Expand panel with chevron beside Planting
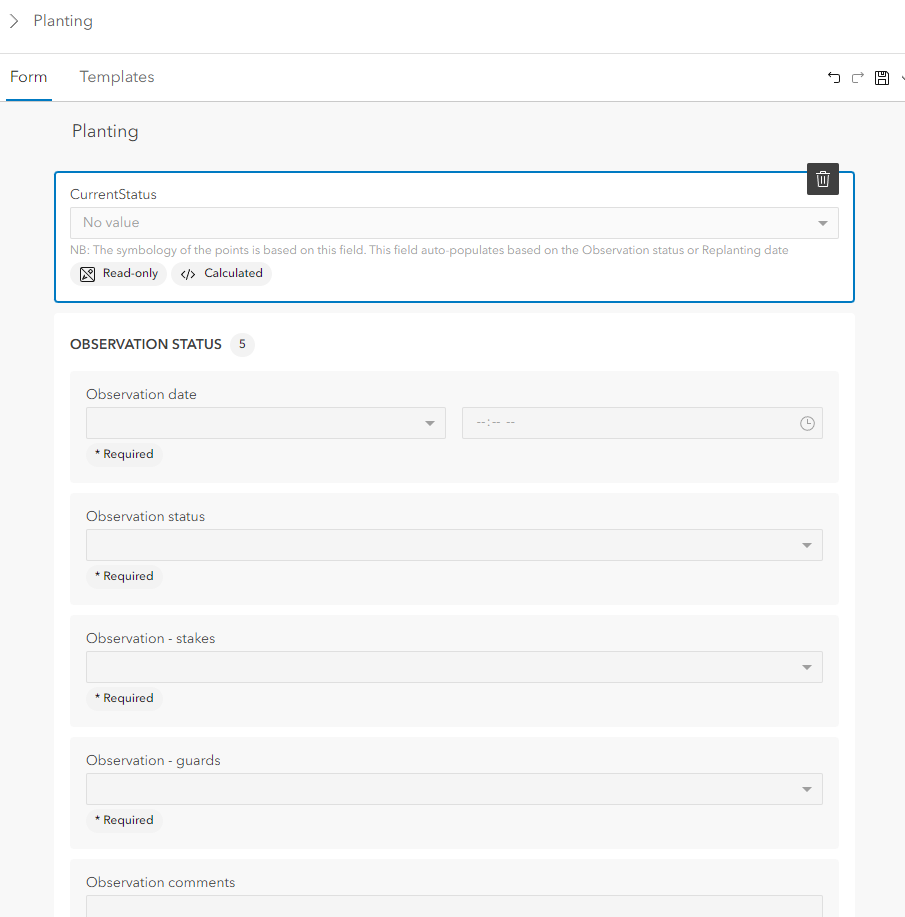The width and height of the screenshot is (905, 917). (x=14, y=21)
